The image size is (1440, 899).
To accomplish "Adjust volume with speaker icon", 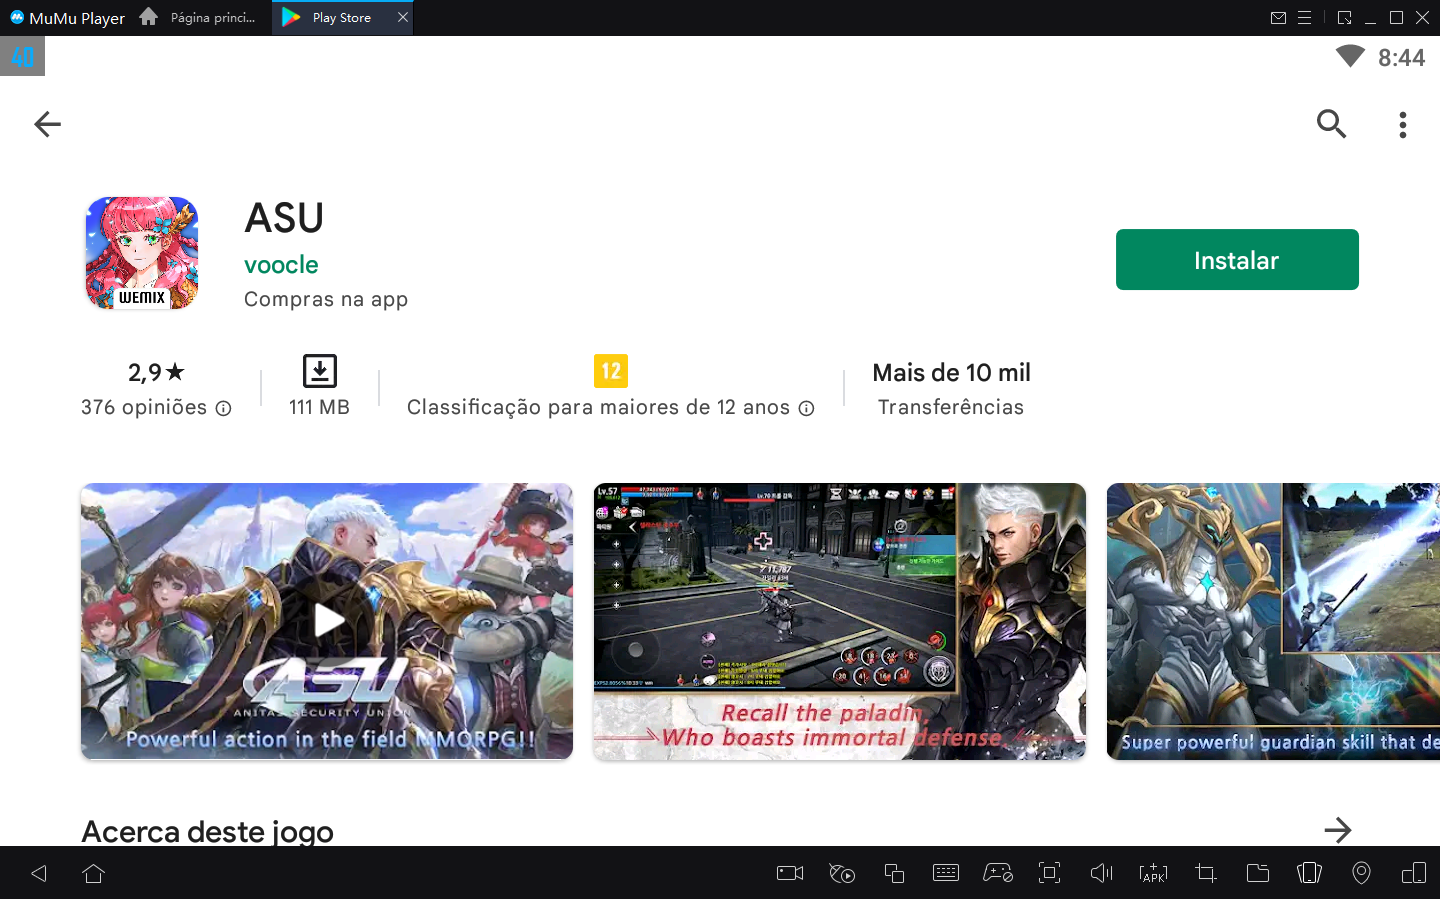I will [x=1101, y=873].
